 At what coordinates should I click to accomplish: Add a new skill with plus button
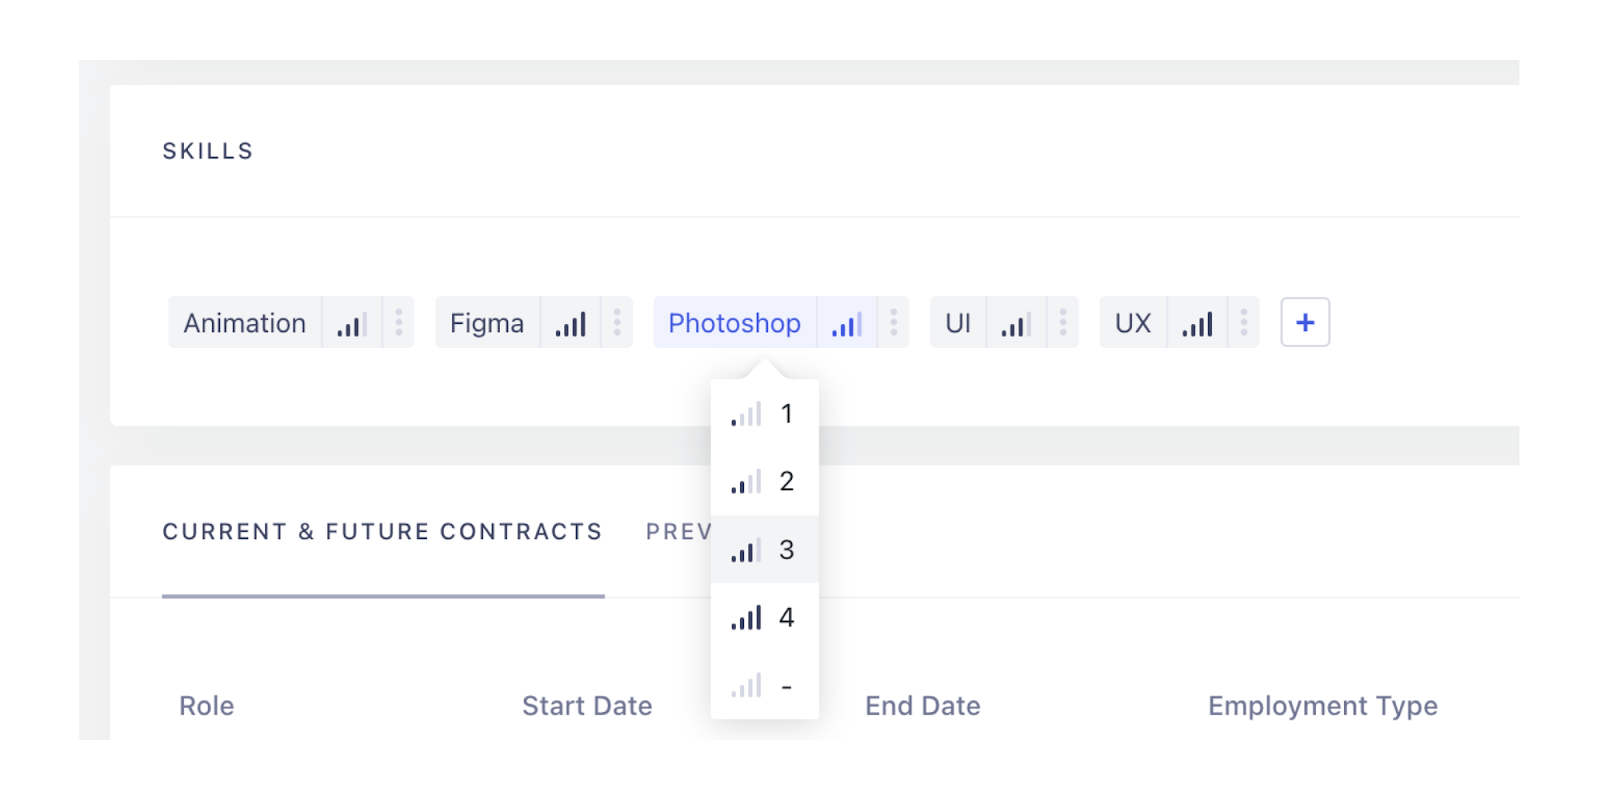(1305, 322)
